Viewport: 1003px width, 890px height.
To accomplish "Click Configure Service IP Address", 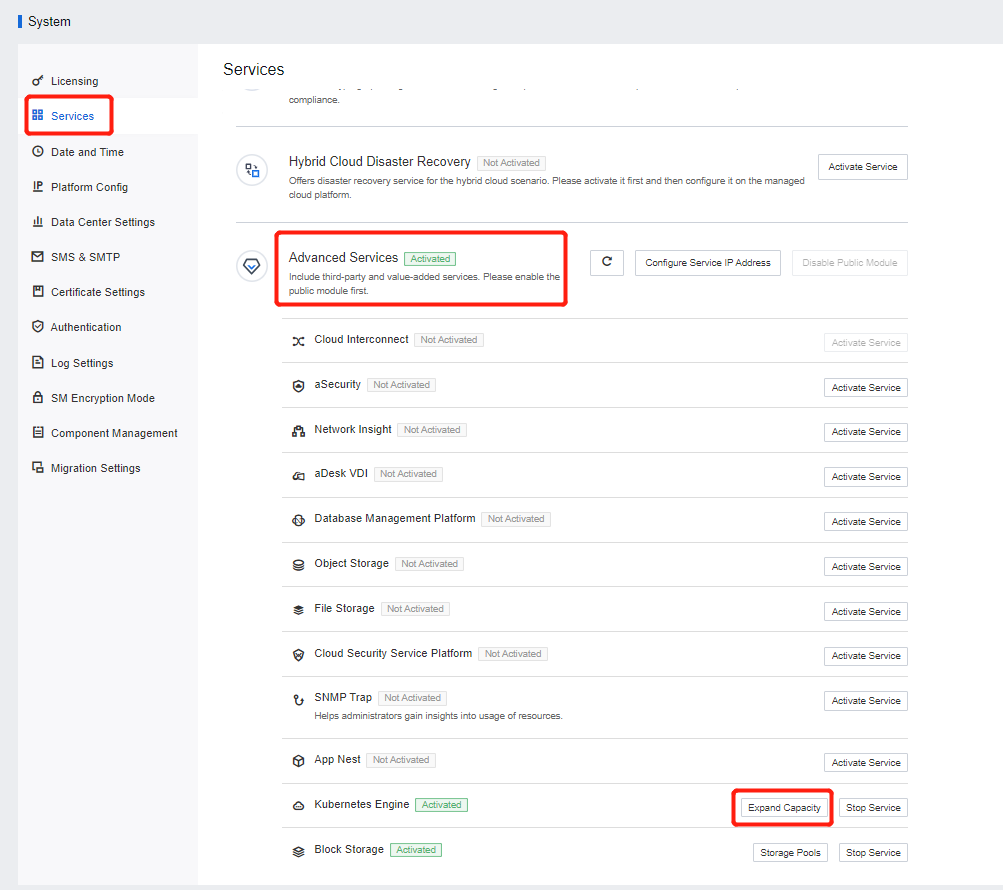I will click(x=707, y=263).
